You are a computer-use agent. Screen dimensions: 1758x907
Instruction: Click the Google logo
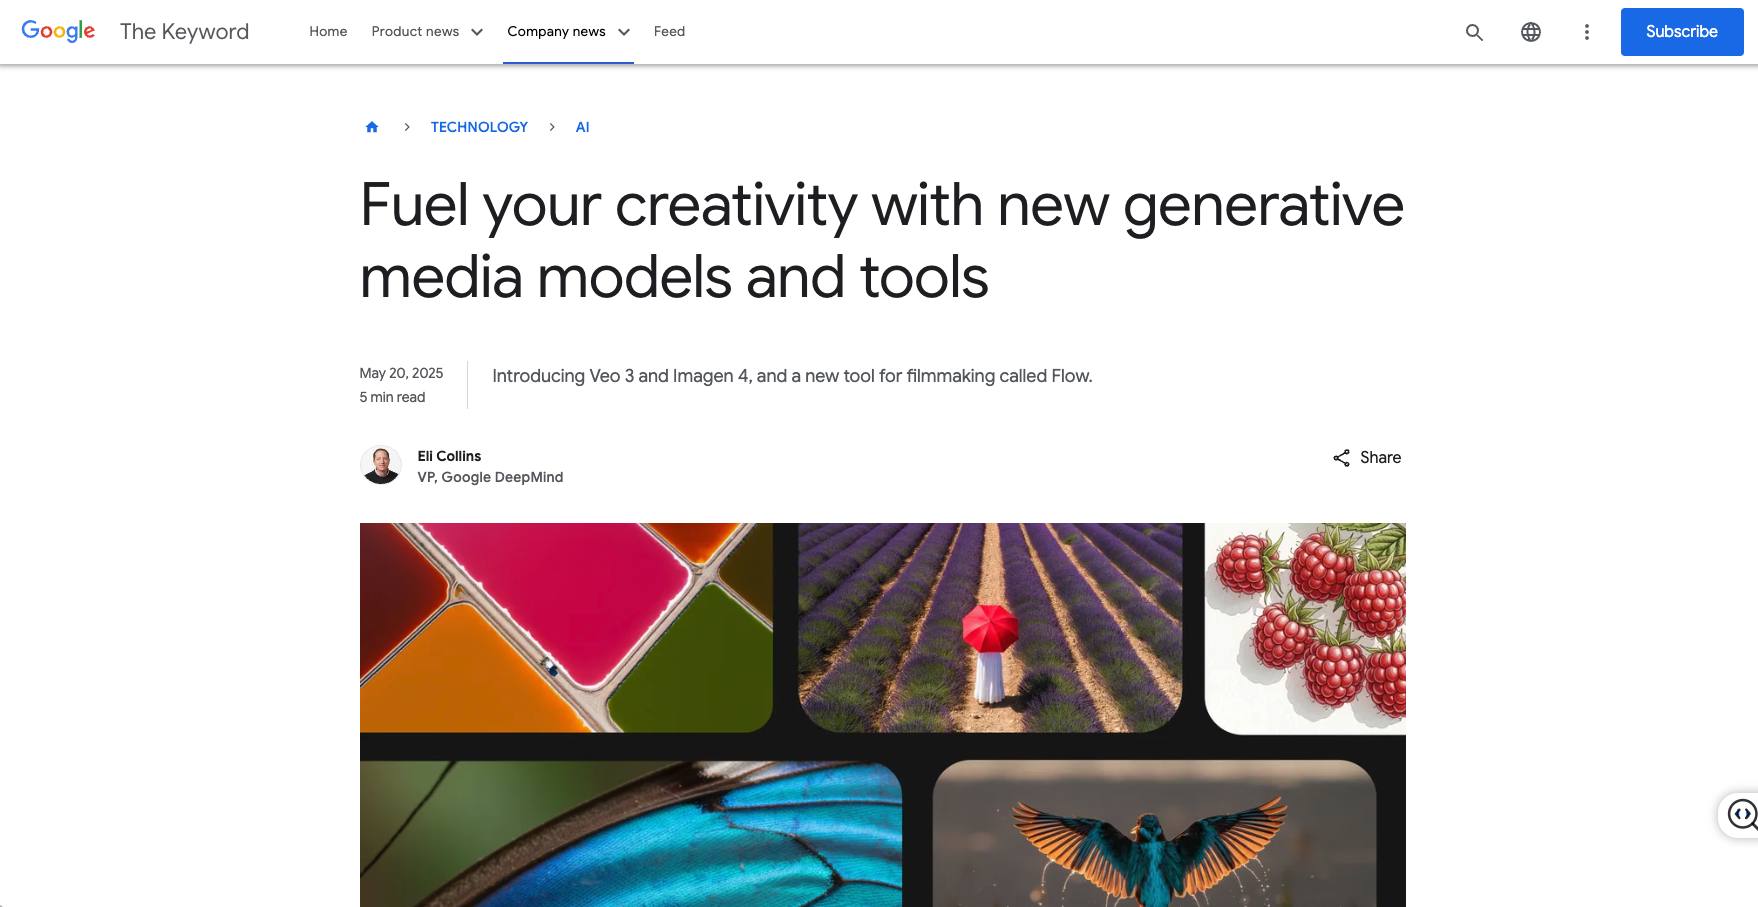[x=58, y=31]
